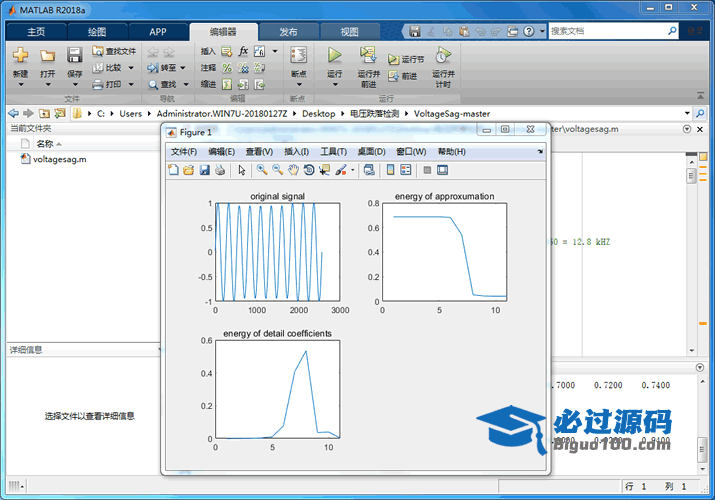Click the 前进 advance button
This screenshot has width=715, height=500.
tap(403, 76)
